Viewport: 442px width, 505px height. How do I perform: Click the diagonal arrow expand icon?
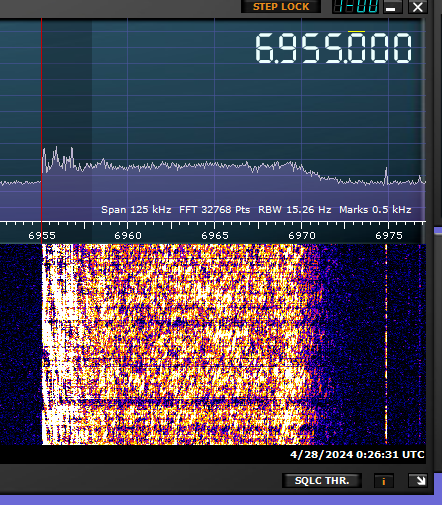[x=418, y=481]
